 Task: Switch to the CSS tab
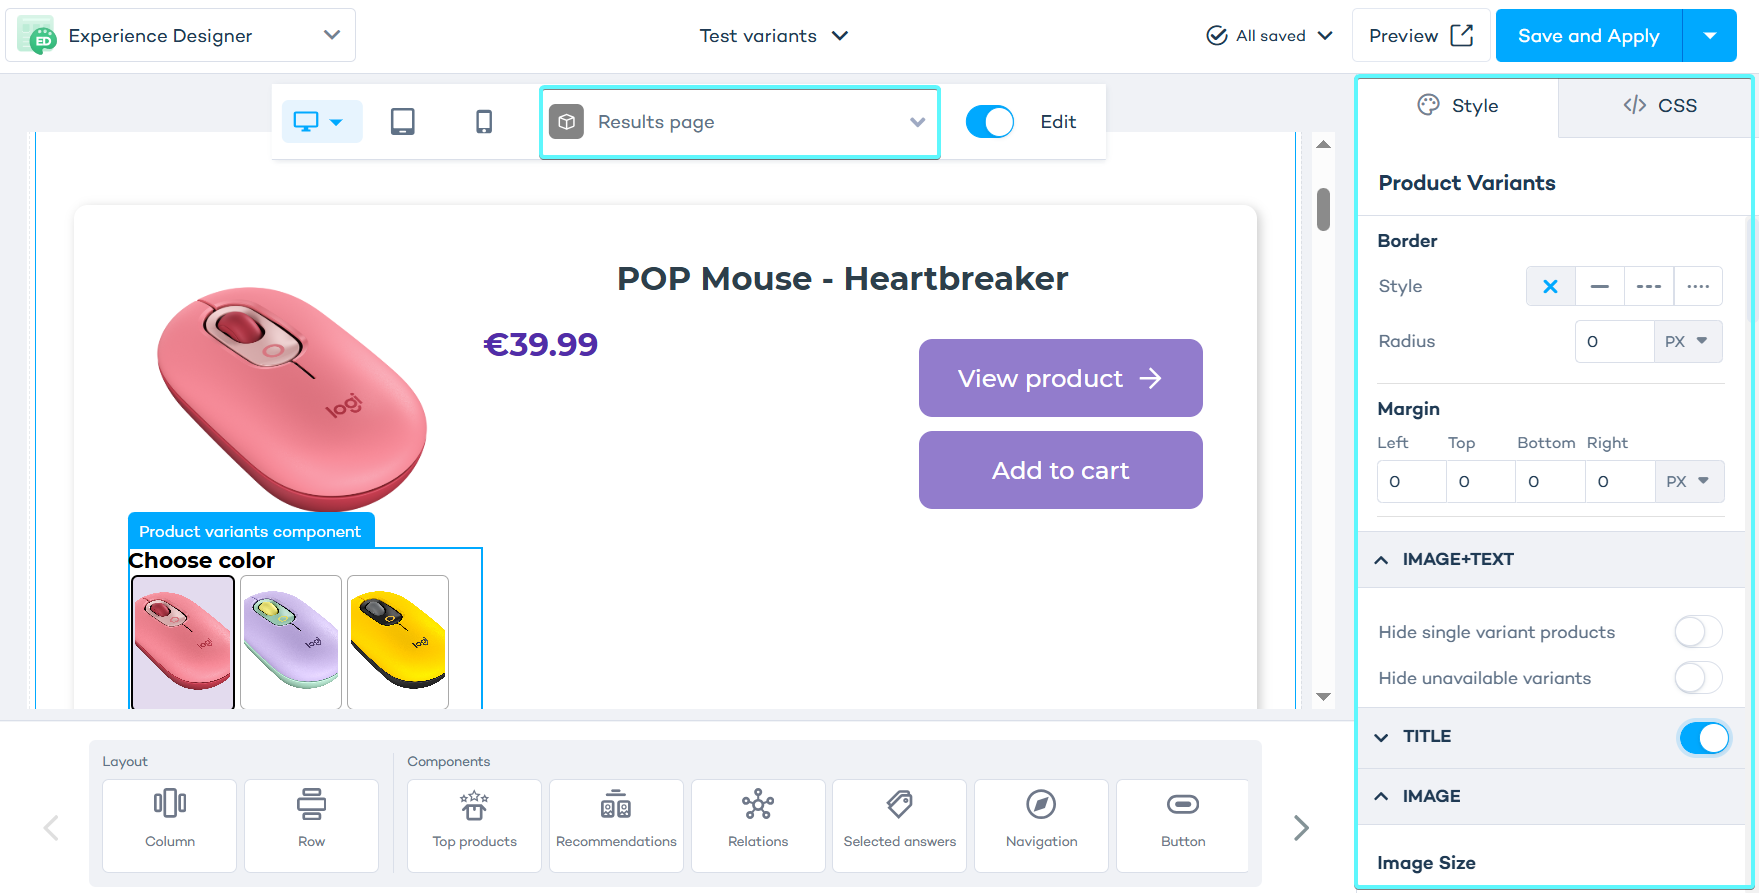pos(1659,106)
